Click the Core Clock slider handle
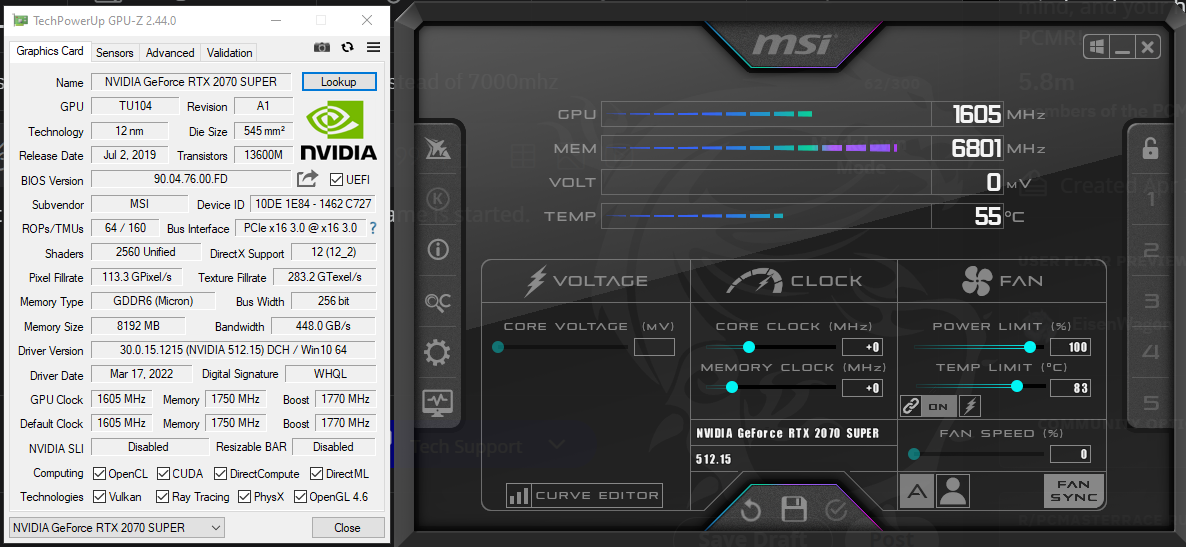This screenshot has width=1186, height=547. point(749,347)
